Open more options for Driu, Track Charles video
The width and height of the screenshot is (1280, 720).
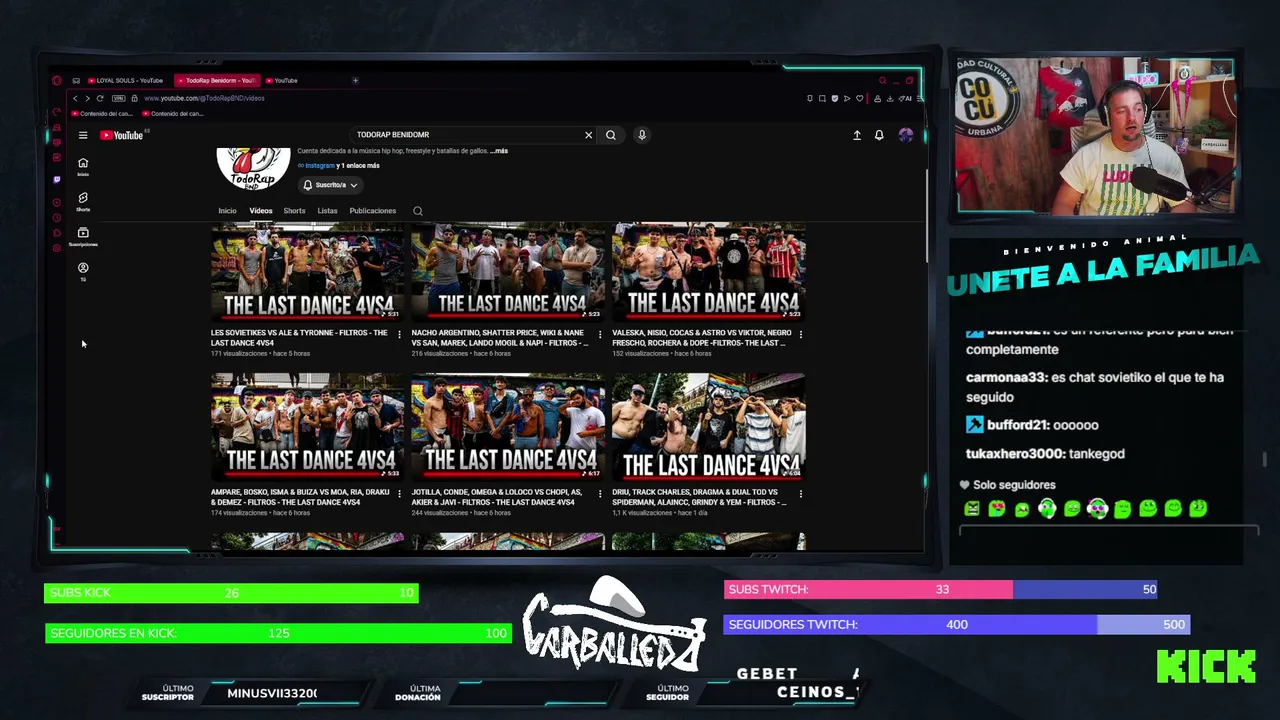pos(801,493)
